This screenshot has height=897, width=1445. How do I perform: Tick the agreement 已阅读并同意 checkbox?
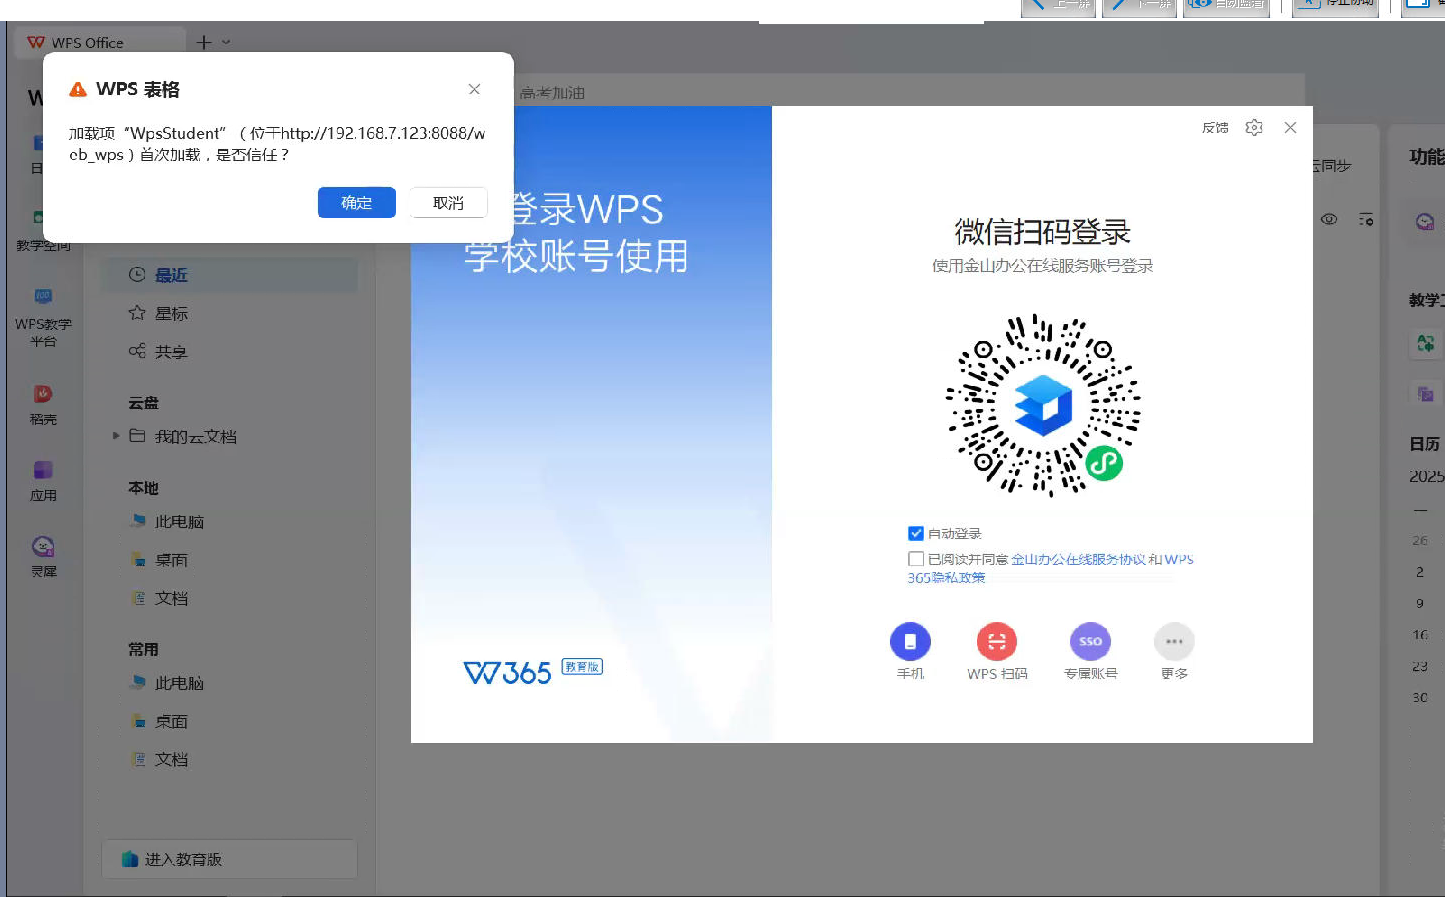click(915, 559)
